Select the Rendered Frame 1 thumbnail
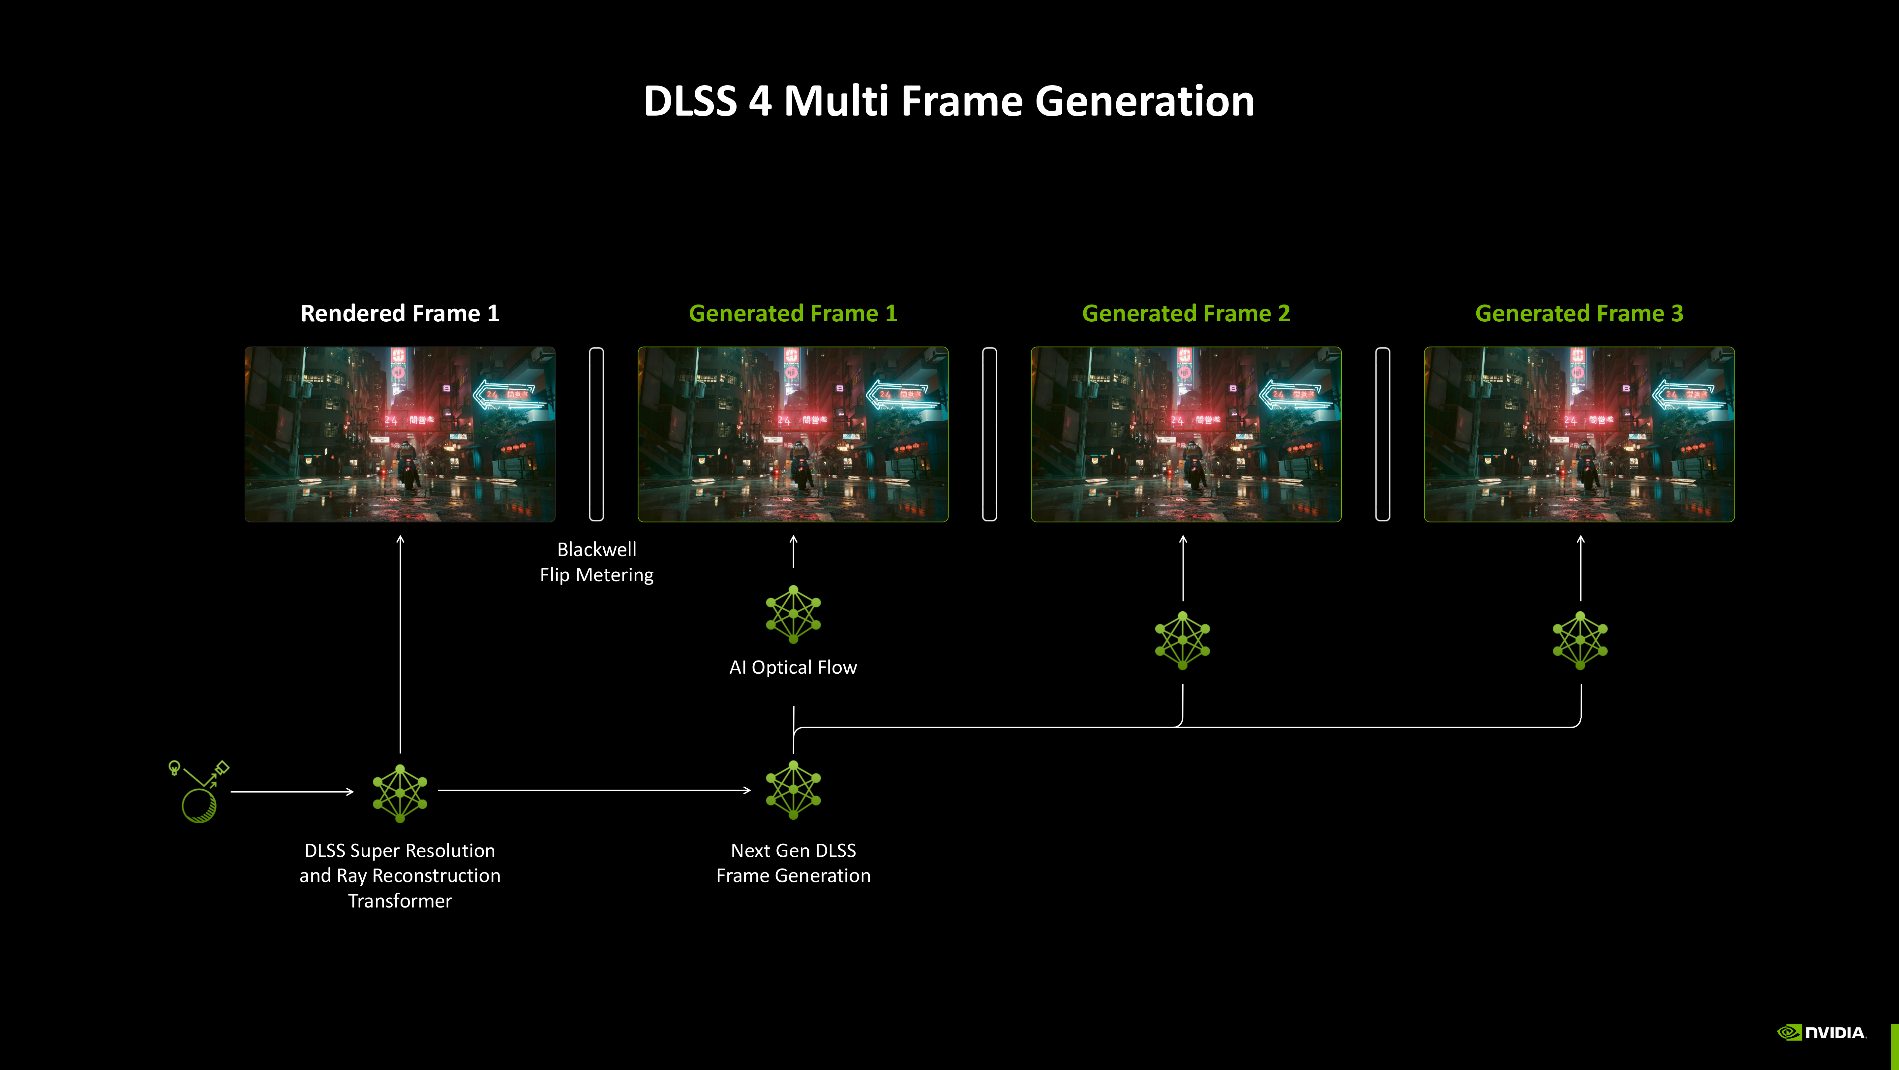1899x1070 pixels. click(x=400, y=434)
